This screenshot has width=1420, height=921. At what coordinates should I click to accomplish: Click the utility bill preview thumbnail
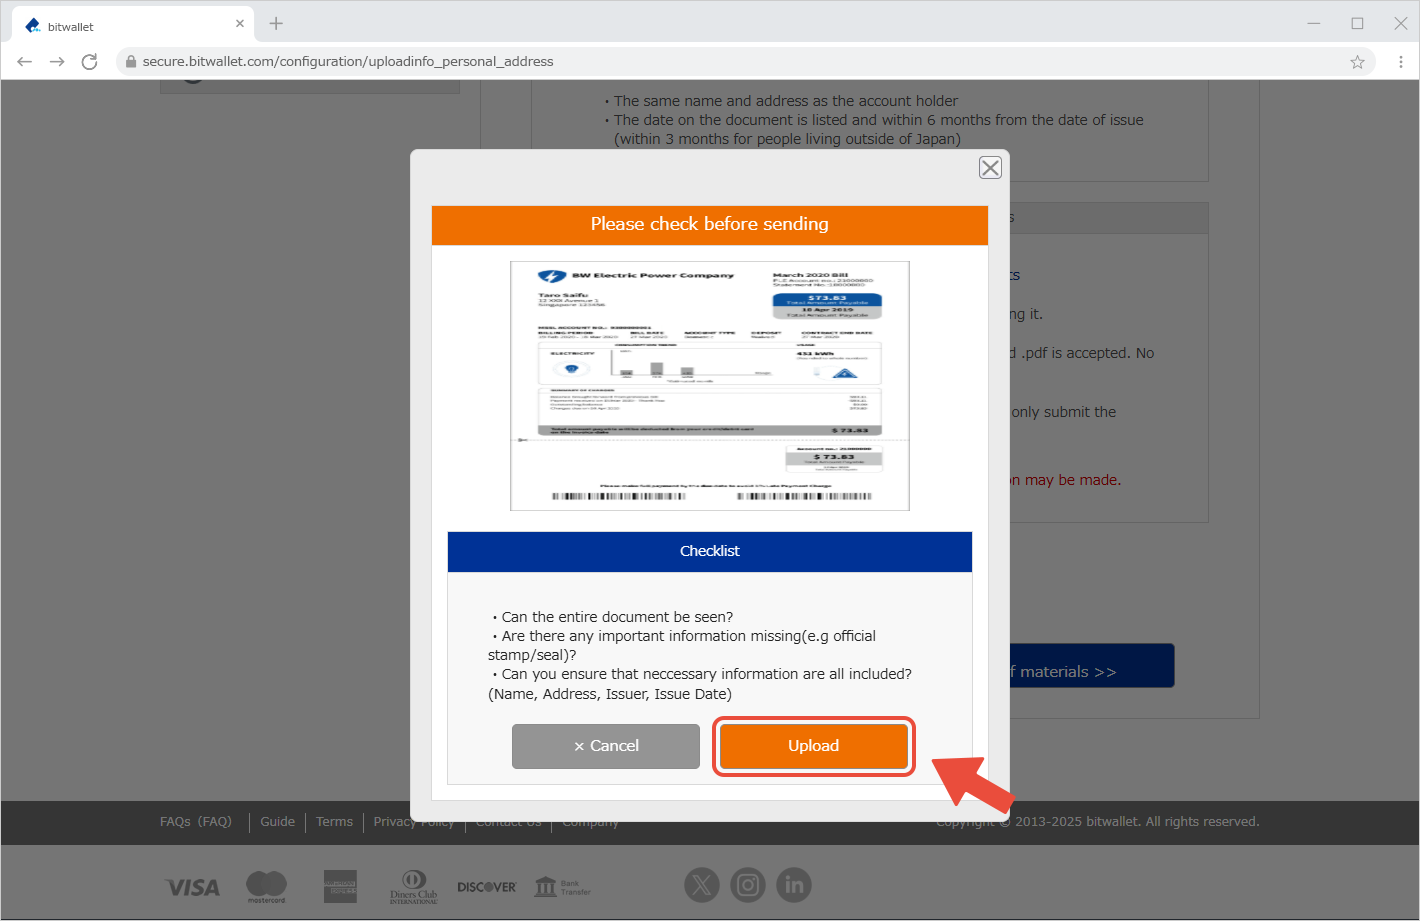tap(709, 386)
